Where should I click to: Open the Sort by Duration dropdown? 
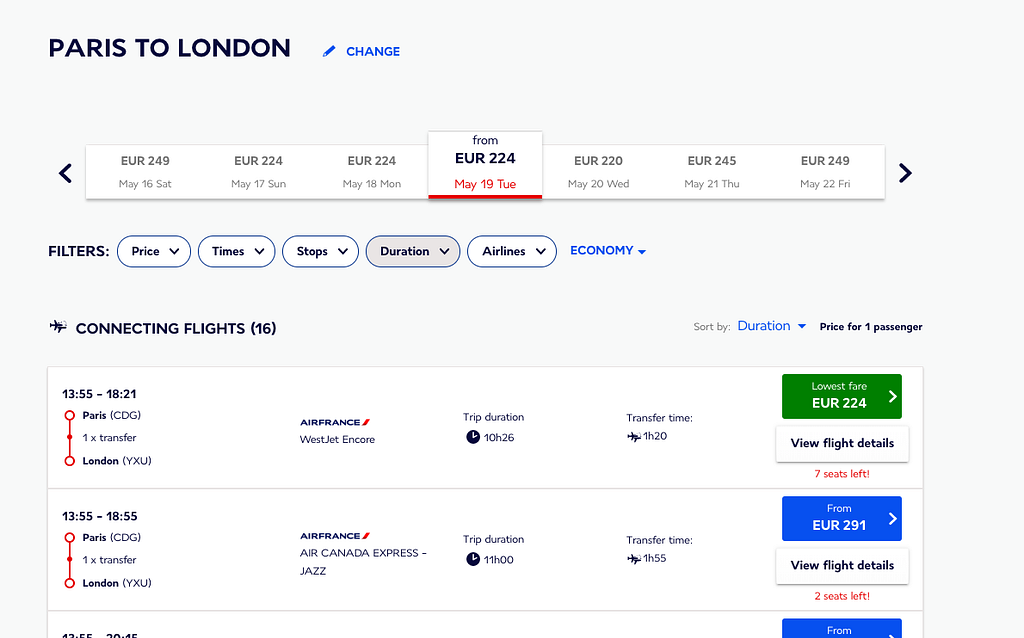[771, 326]
